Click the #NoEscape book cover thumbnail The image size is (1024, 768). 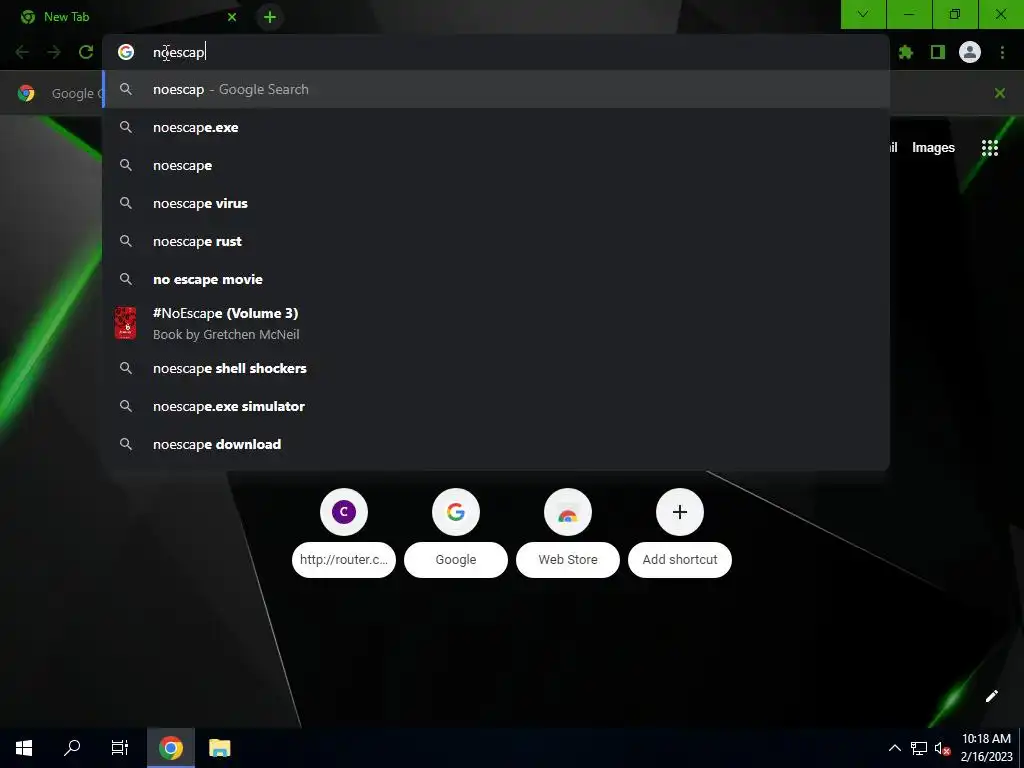125,323
